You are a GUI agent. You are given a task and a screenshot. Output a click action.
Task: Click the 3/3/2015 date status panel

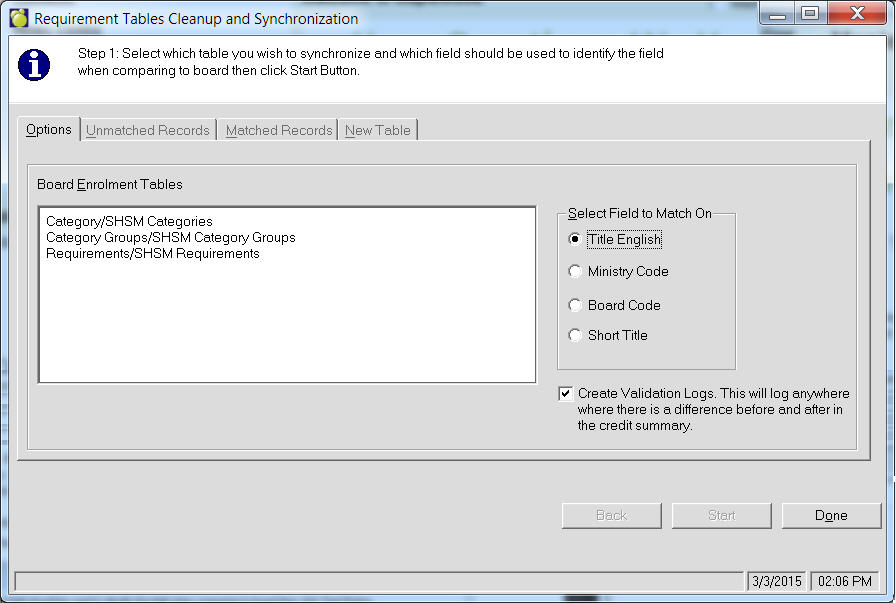pyautogui.click(x=777, y=581)
